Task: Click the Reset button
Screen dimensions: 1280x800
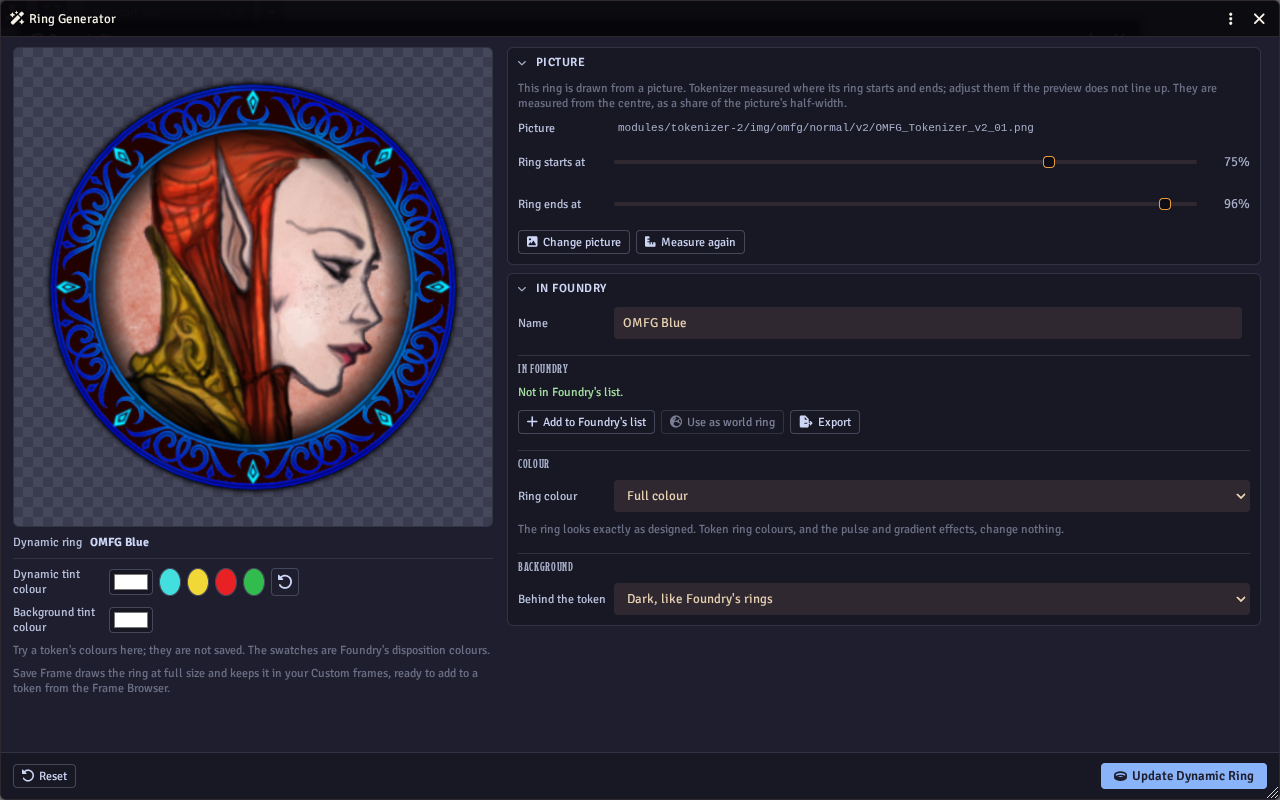Action: coord(44,776)
